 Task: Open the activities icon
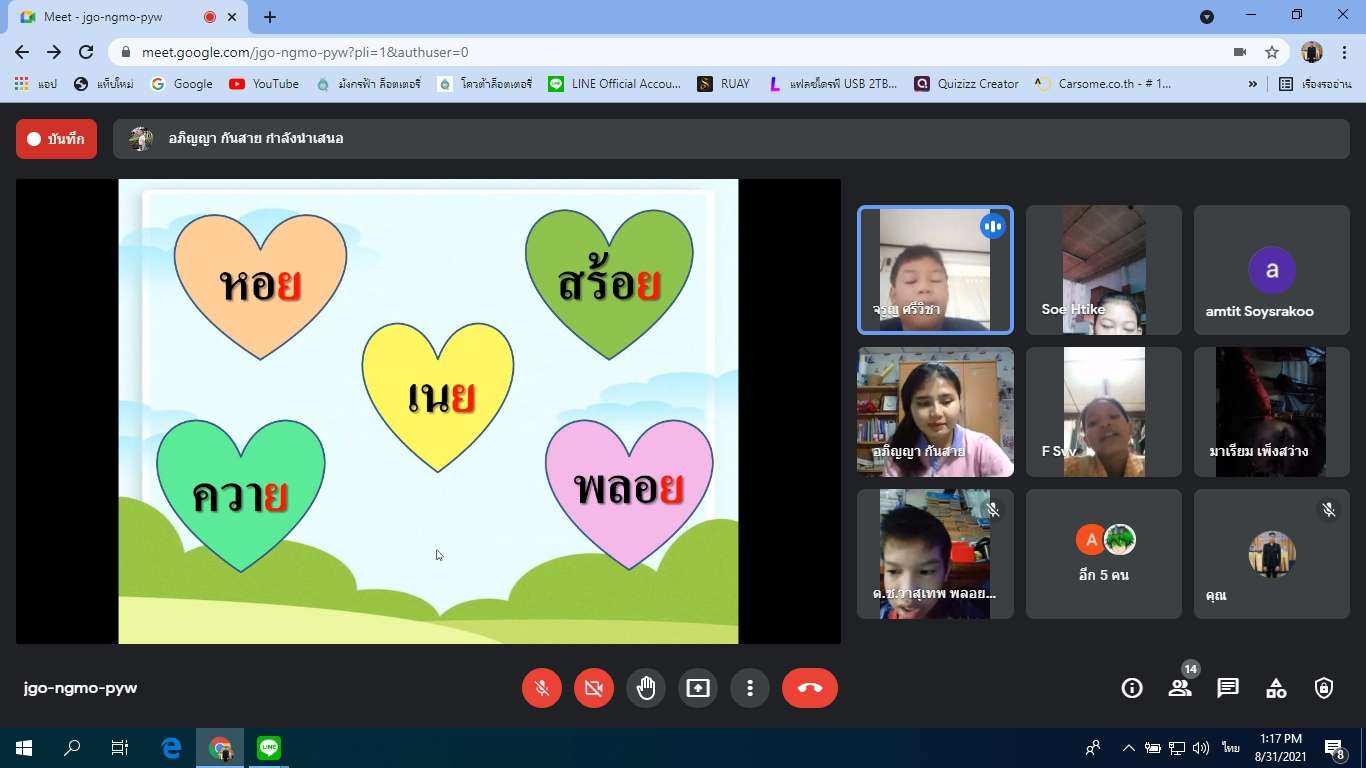click(1276, 688)
